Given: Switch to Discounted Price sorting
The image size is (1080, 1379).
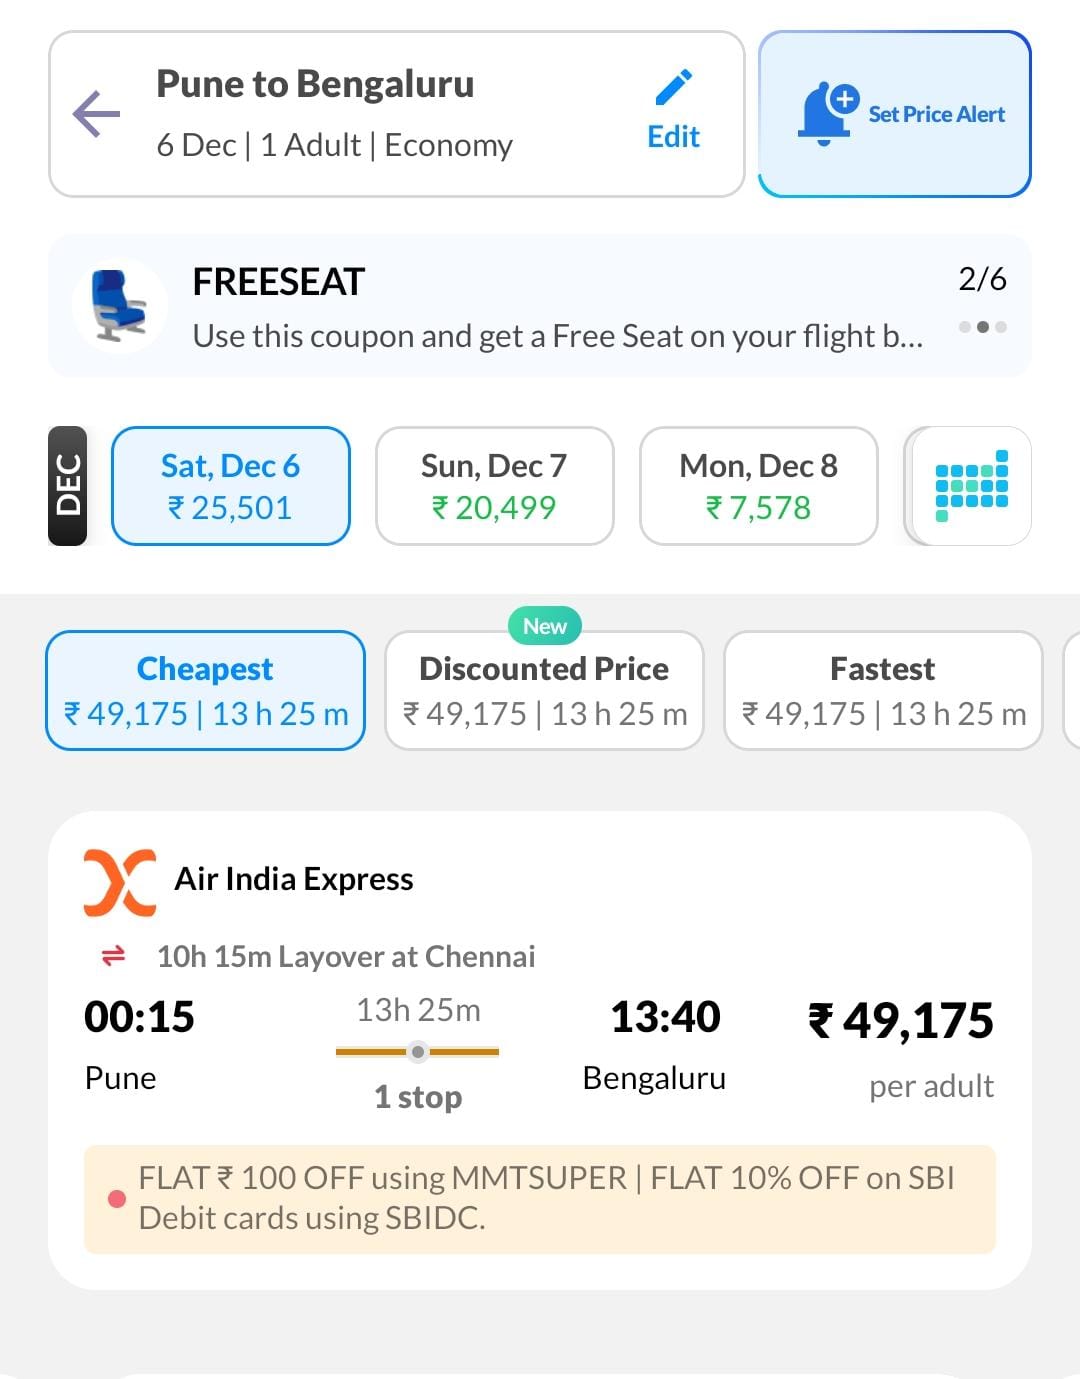Looking at the screenshot, I should tap(543, 690).
